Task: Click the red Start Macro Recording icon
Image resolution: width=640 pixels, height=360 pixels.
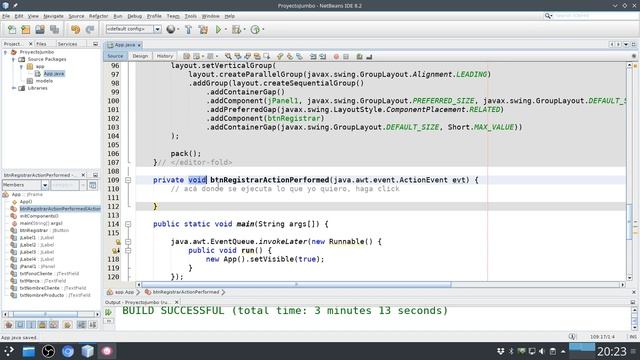Action: pos(336,56)
